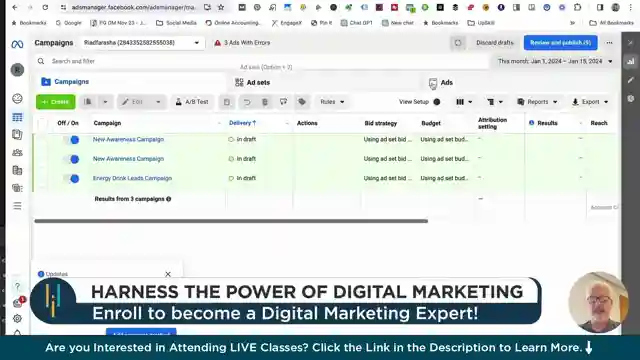The width and height of the screenshot is (640, 360).
Task: Open the Audiences people icon in sidebar
Action: point(17,153)
